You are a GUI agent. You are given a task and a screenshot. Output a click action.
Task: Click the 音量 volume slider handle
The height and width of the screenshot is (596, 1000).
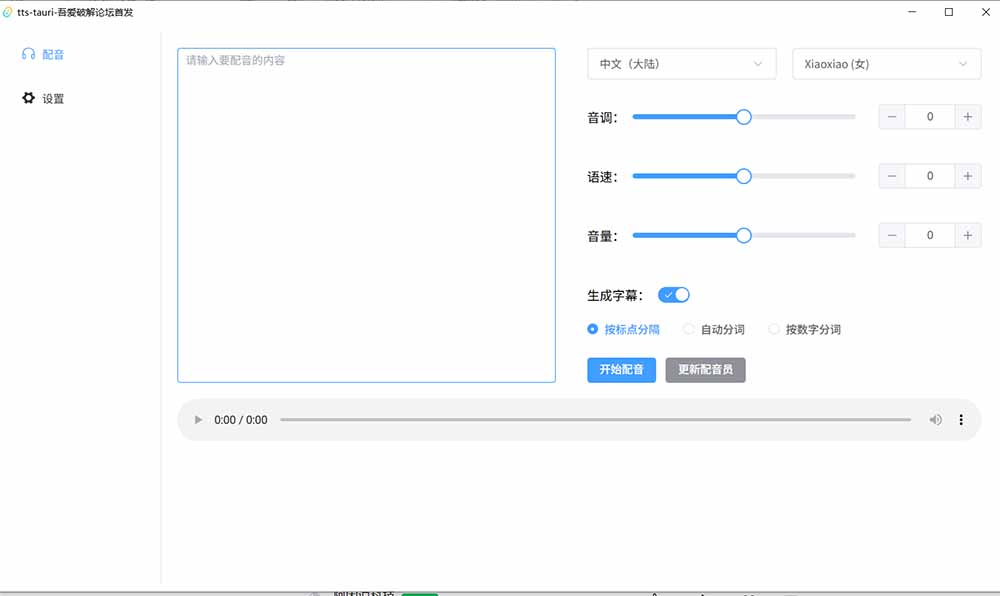click(x=744, y=235)
